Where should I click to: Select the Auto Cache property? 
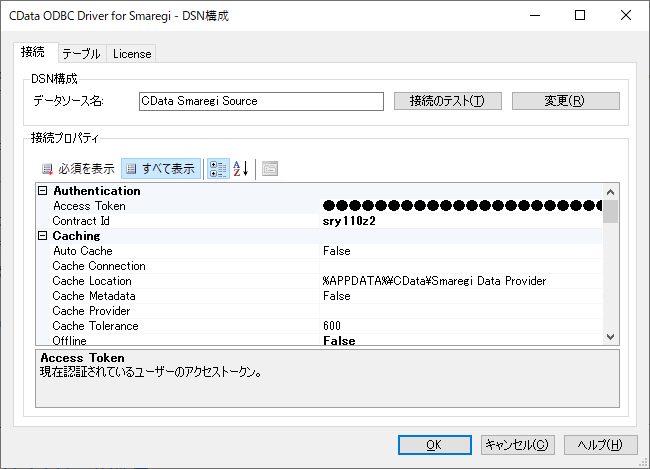(x=82, y=251)
